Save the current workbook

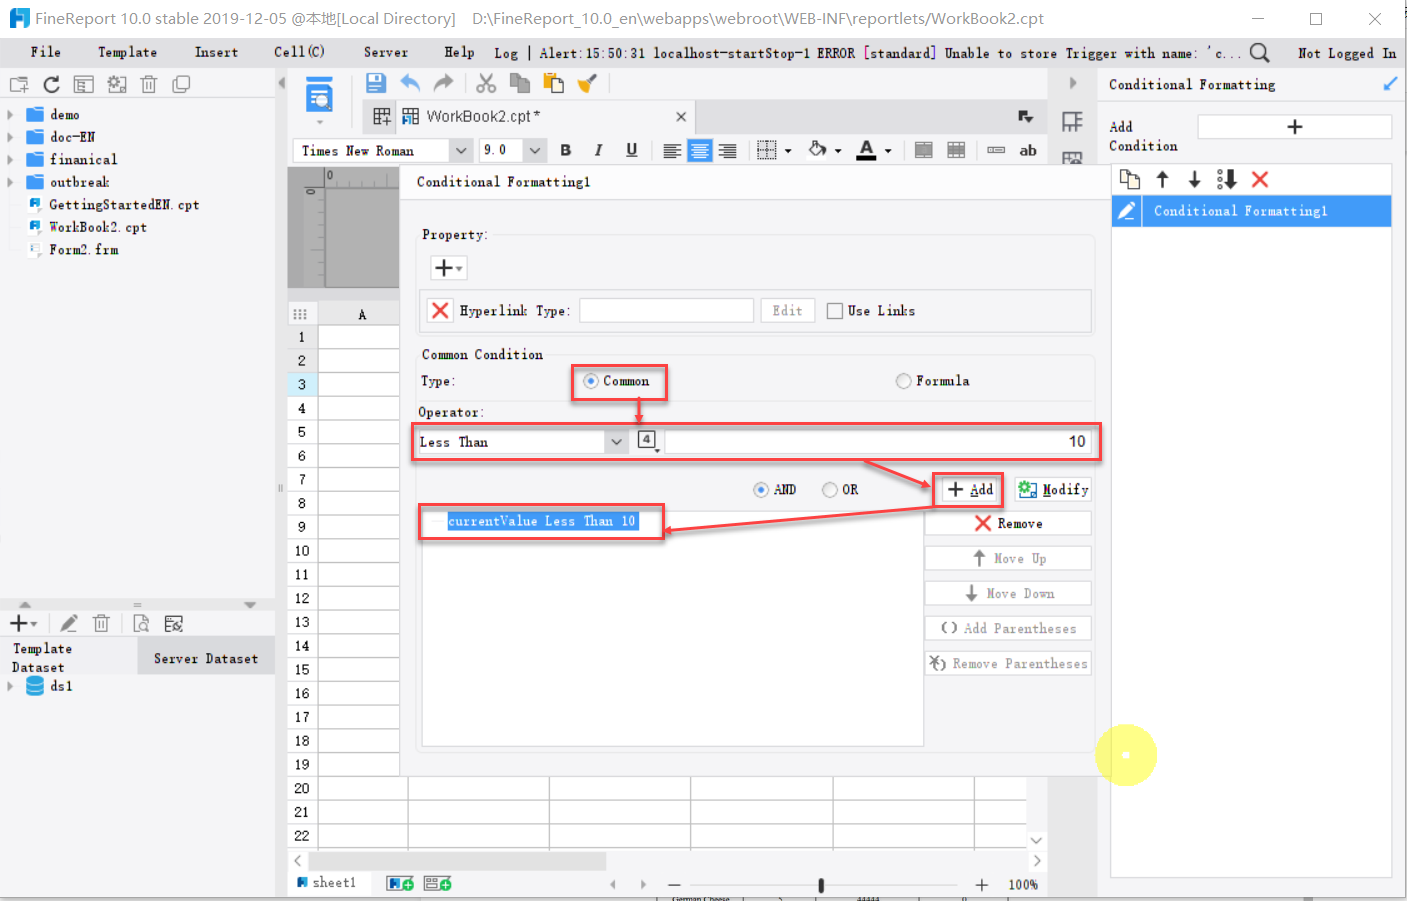click(375, 83)
